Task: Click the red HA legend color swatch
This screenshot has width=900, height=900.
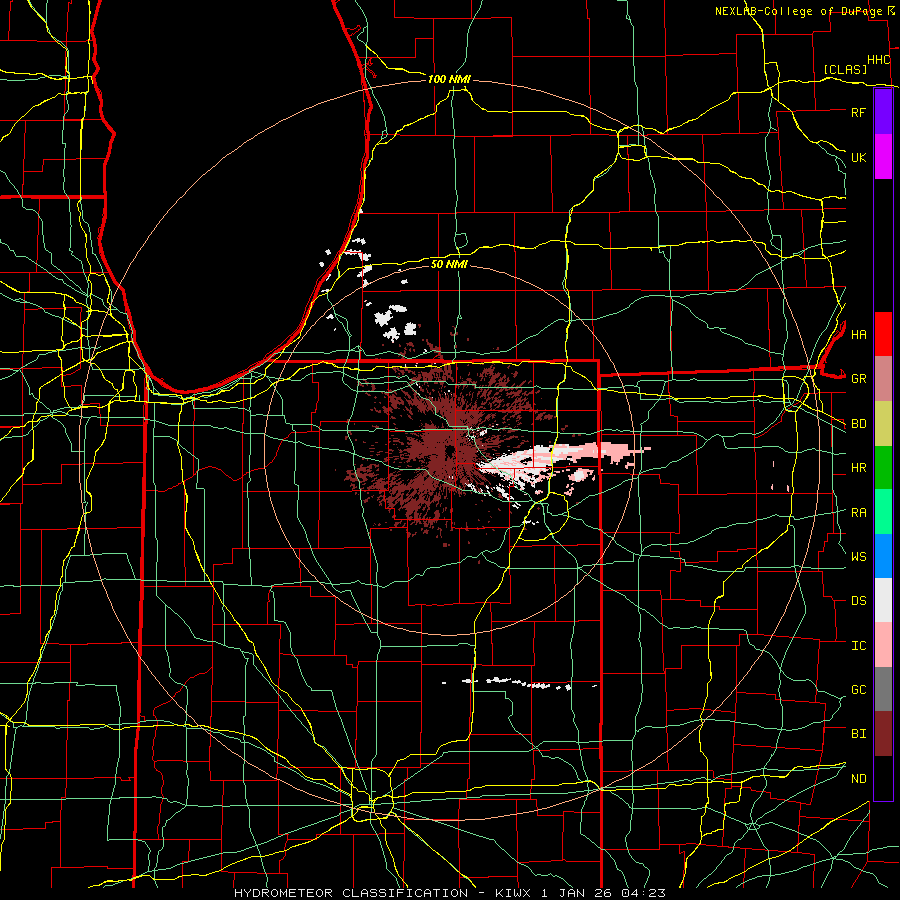Action: (883, 334)
